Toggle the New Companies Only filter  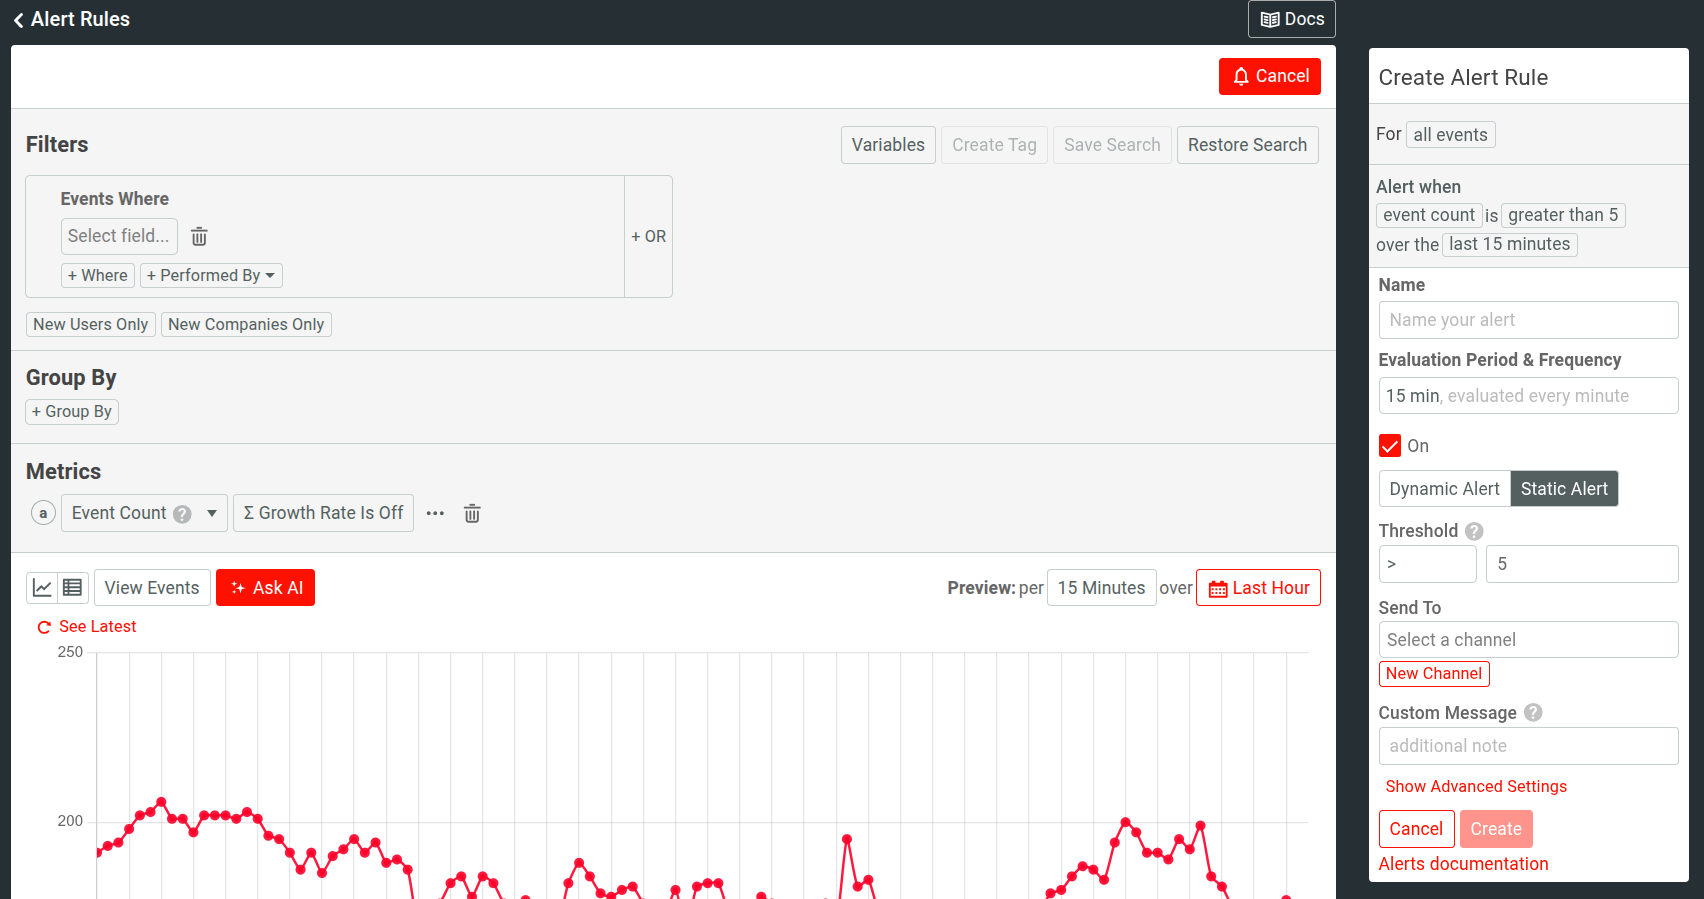246,325
